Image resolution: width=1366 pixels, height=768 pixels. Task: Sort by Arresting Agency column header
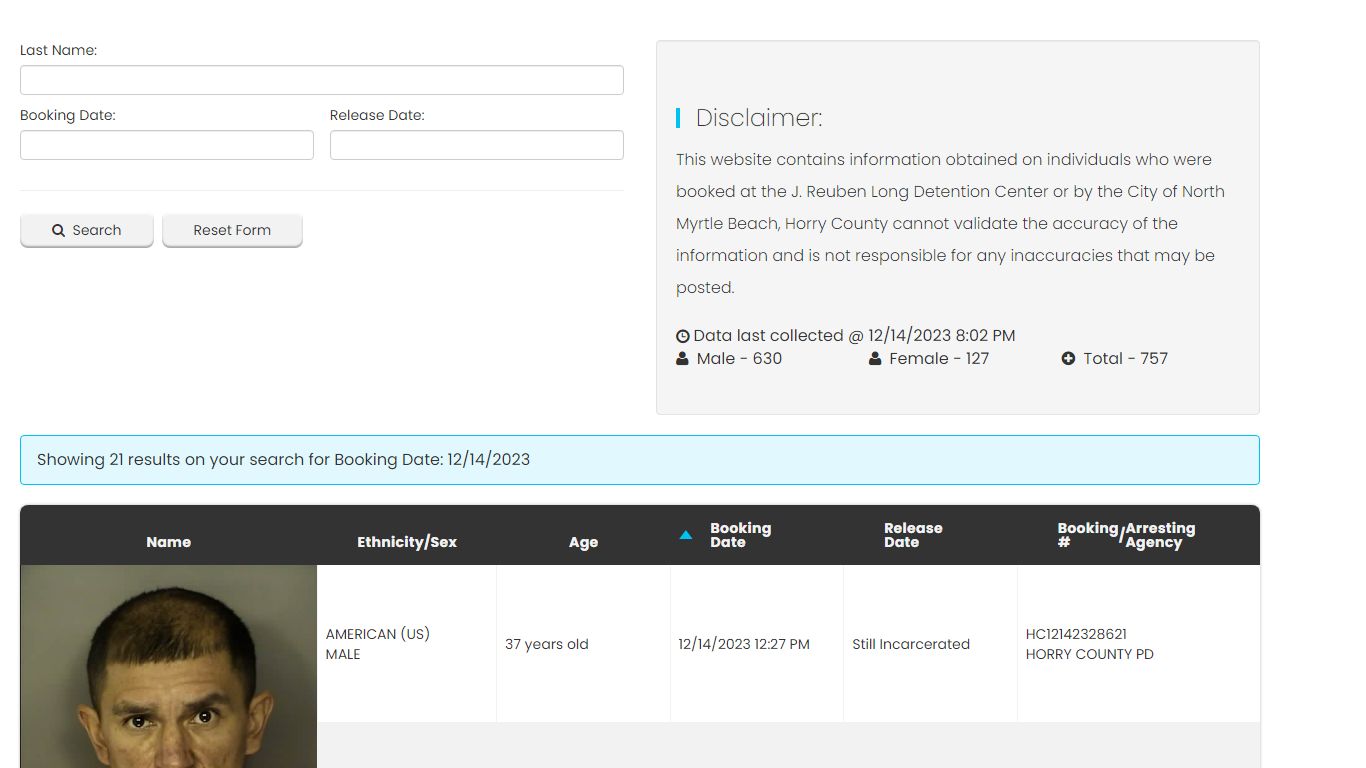pos(1160,535)
